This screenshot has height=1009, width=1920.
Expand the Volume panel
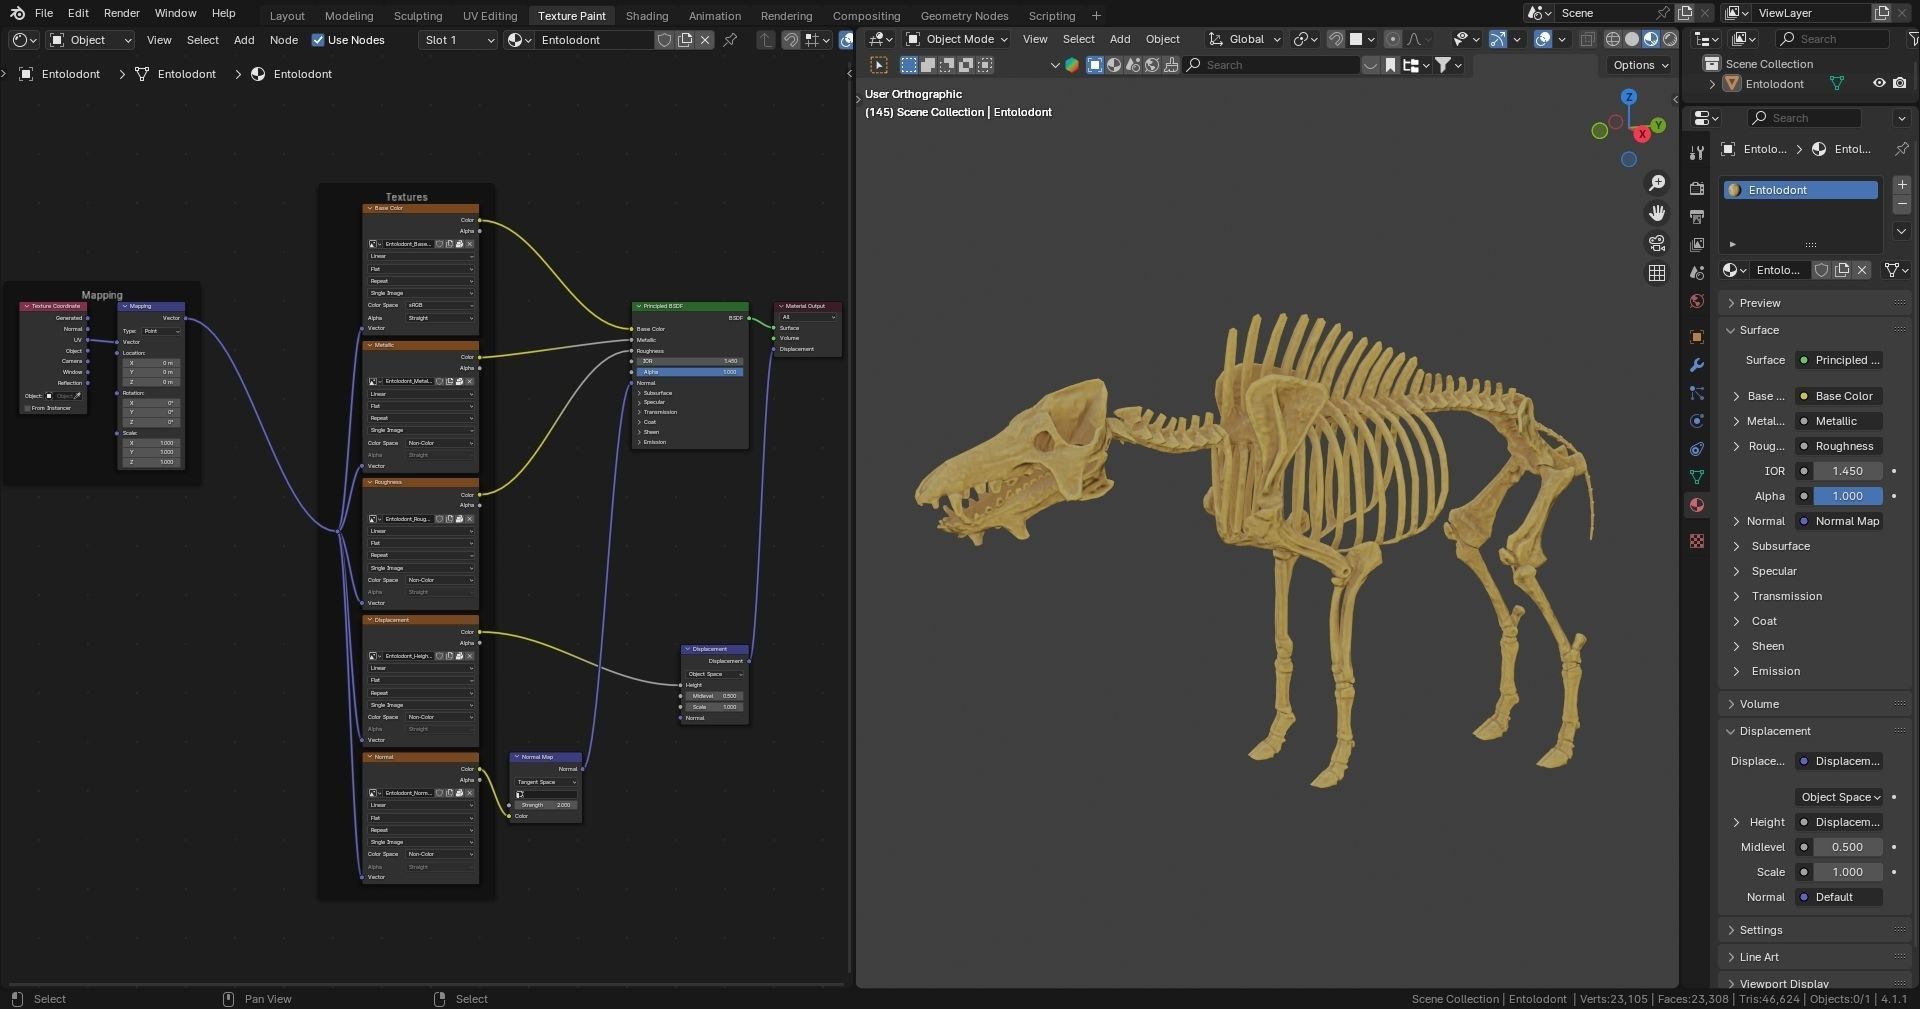[1758, 704]
